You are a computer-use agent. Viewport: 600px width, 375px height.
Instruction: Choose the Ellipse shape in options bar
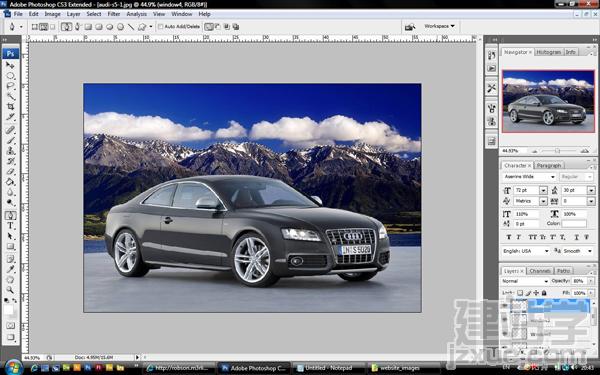110,26
